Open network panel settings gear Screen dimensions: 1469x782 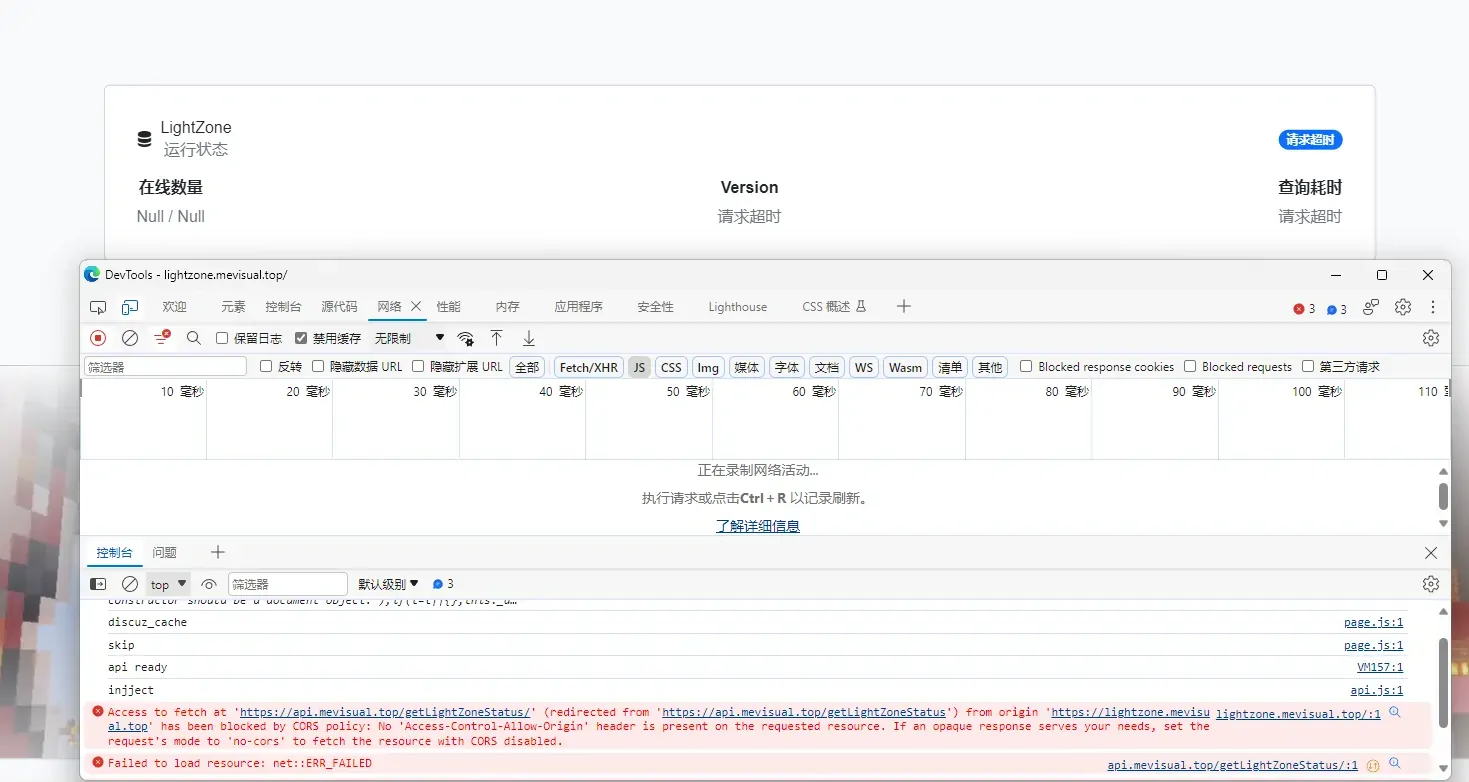click(x=1431, y=338)
